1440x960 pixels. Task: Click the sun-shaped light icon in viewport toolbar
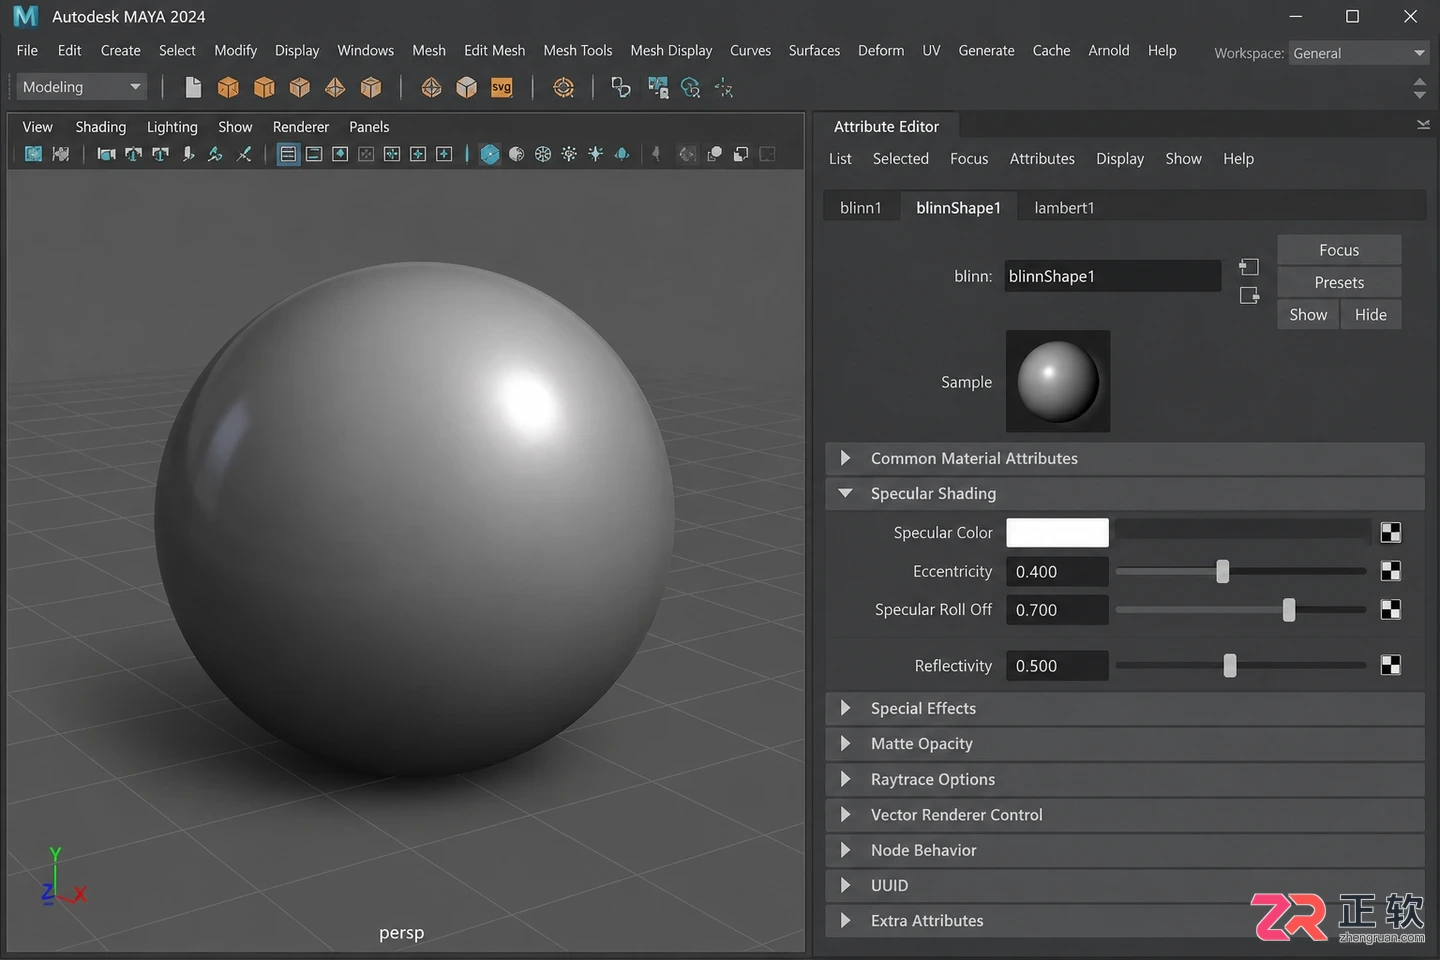click(569, 154)
